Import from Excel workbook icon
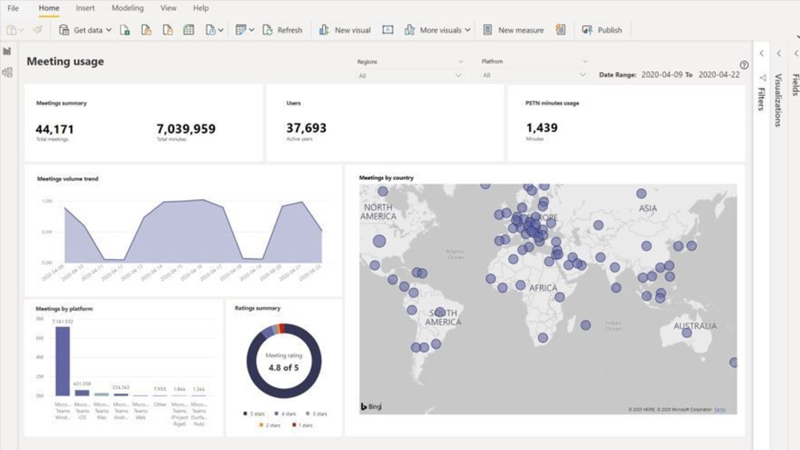Image resolution: width=800 pixels, height=450 pixels. [x=124, y=30]
